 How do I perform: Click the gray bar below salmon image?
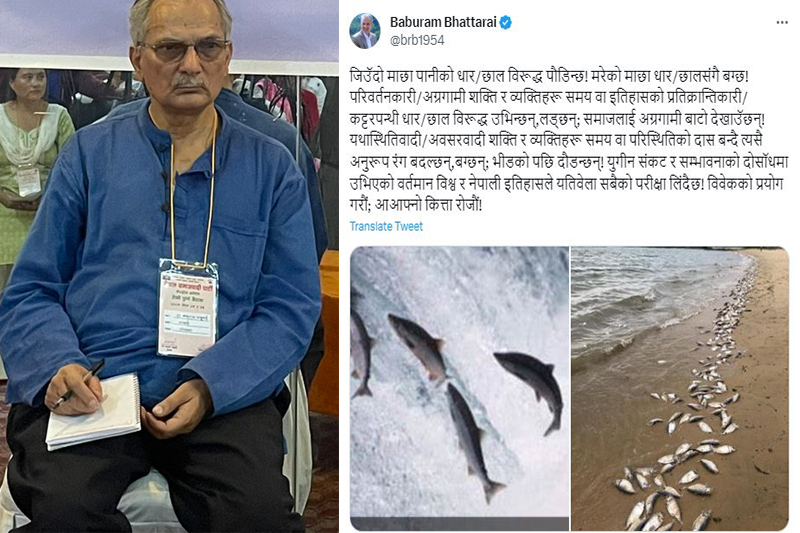460,524
